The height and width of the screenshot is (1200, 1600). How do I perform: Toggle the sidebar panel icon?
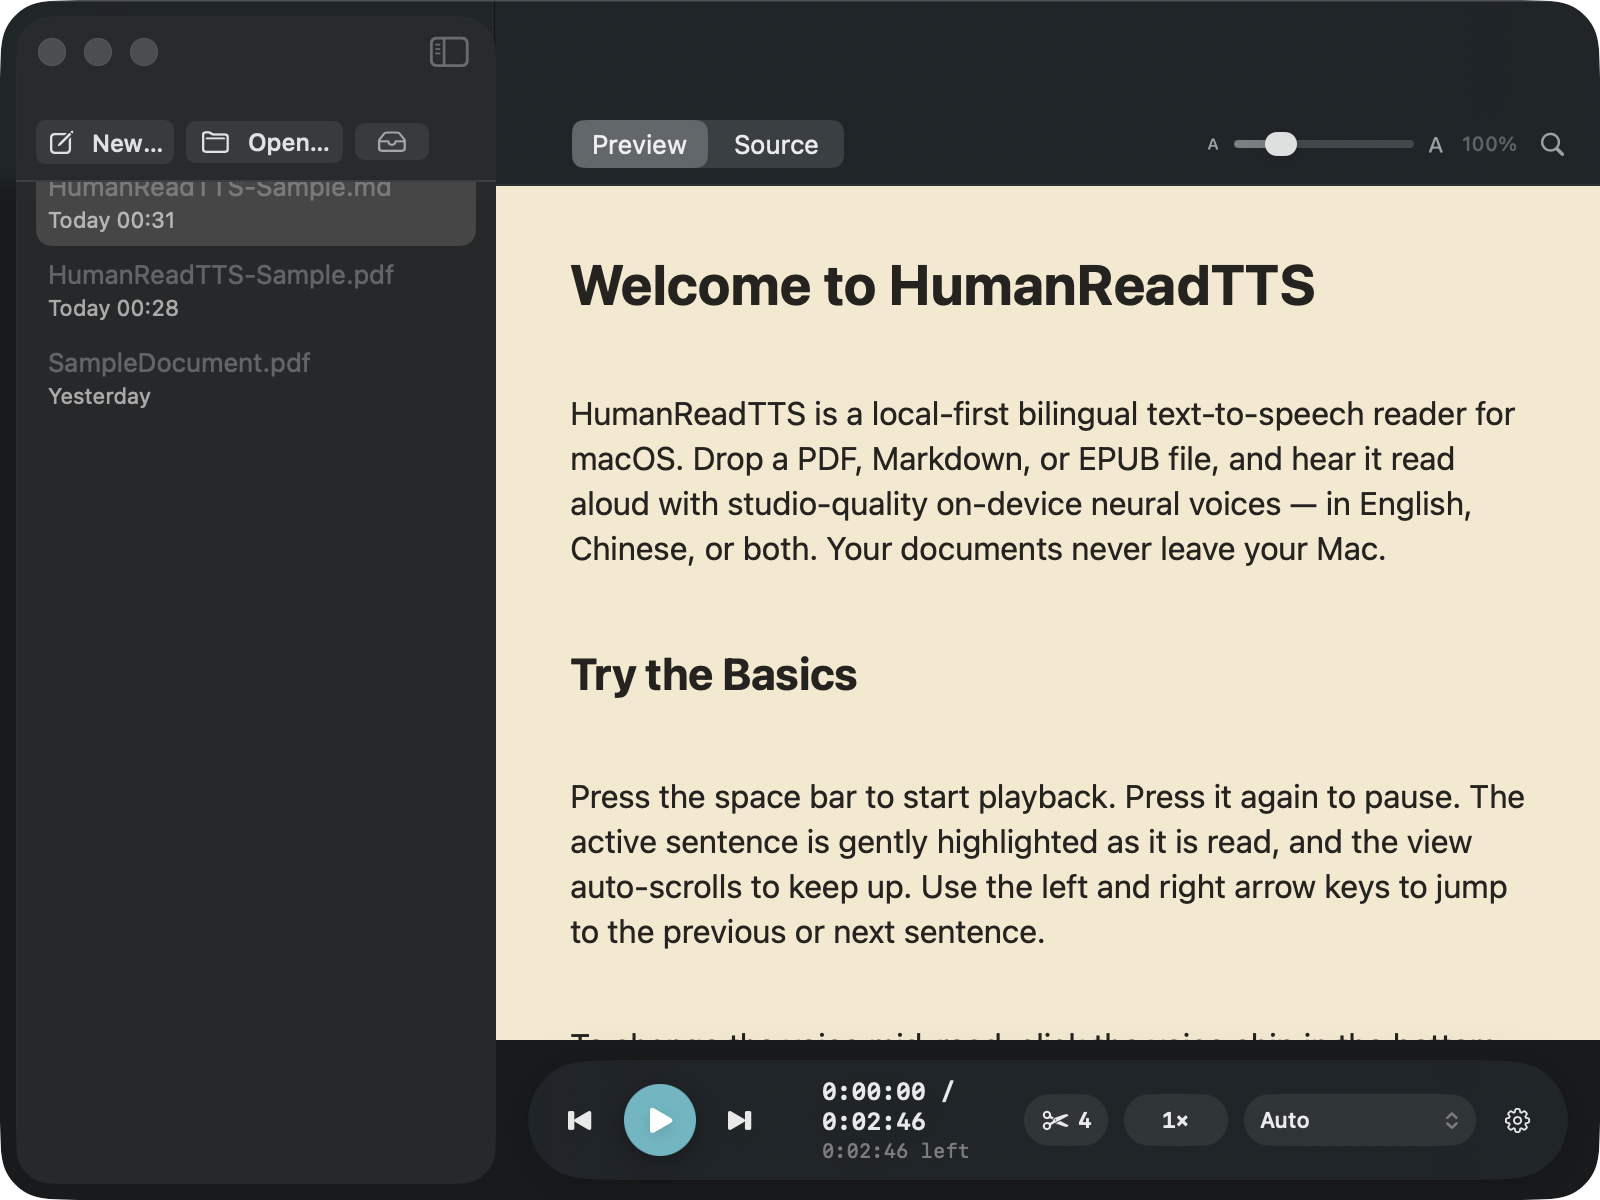[x=449, y=52]
